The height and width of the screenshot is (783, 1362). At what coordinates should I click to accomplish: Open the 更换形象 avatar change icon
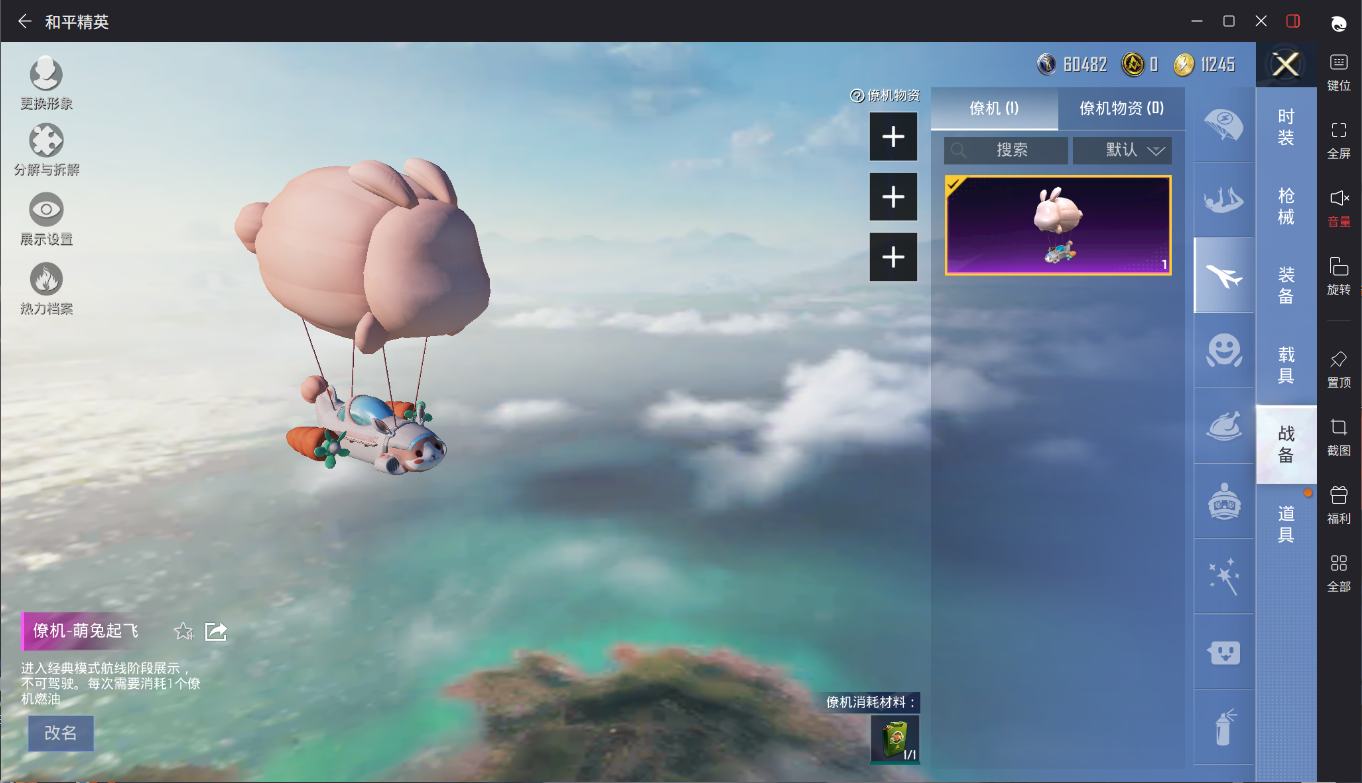click(46, 74)
